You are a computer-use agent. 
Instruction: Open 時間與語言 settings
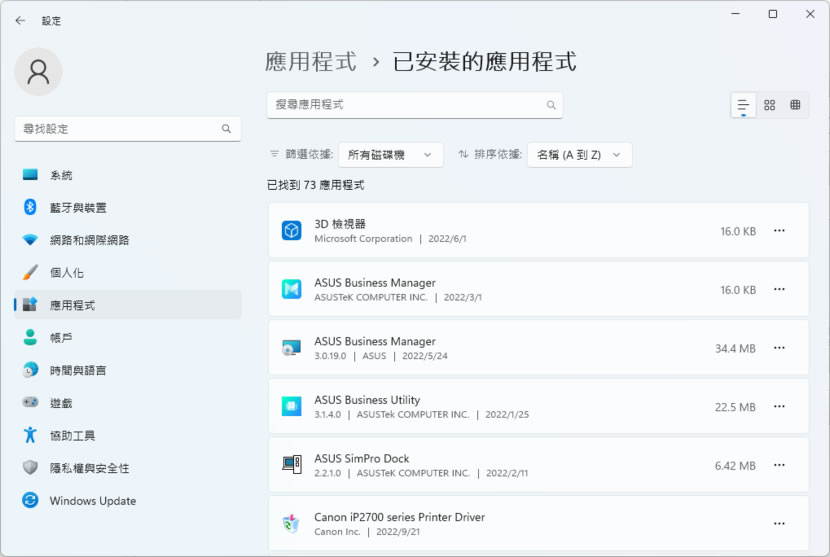[x=128, y=370]
